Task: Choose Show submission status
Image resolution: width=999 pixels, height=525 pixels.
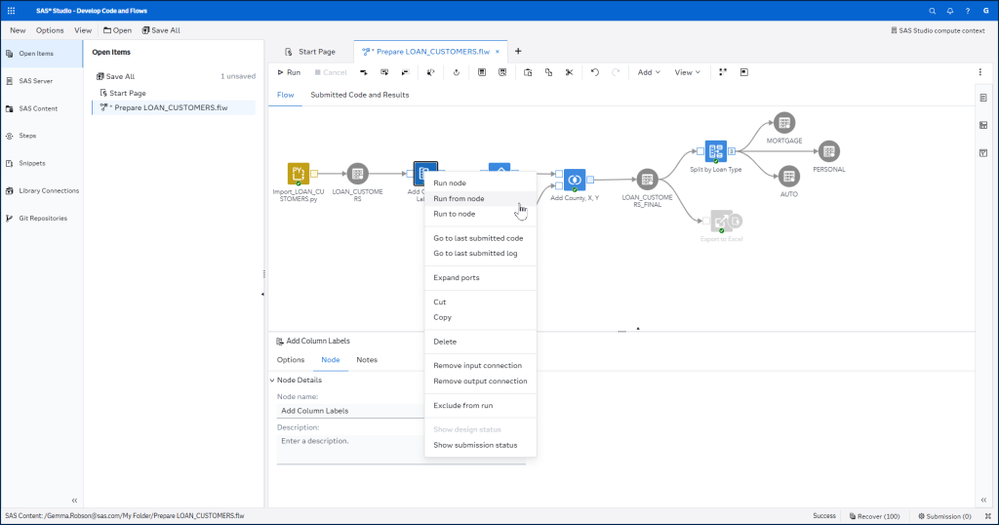Action: point(480,445)
